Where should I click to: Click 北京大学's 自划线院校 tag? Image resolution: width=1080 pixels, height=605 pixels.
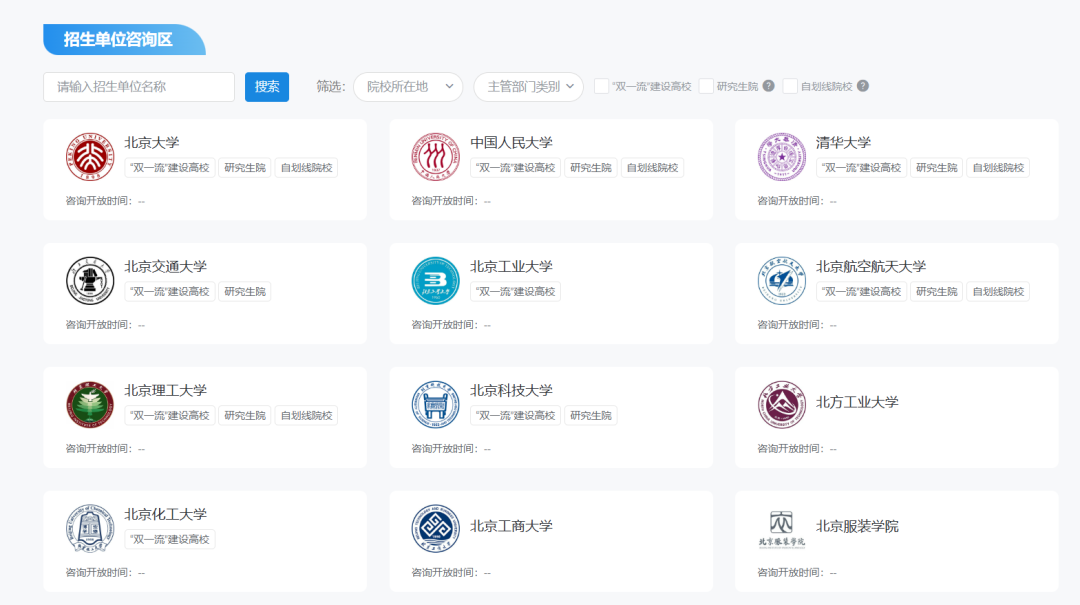point(307,167)
